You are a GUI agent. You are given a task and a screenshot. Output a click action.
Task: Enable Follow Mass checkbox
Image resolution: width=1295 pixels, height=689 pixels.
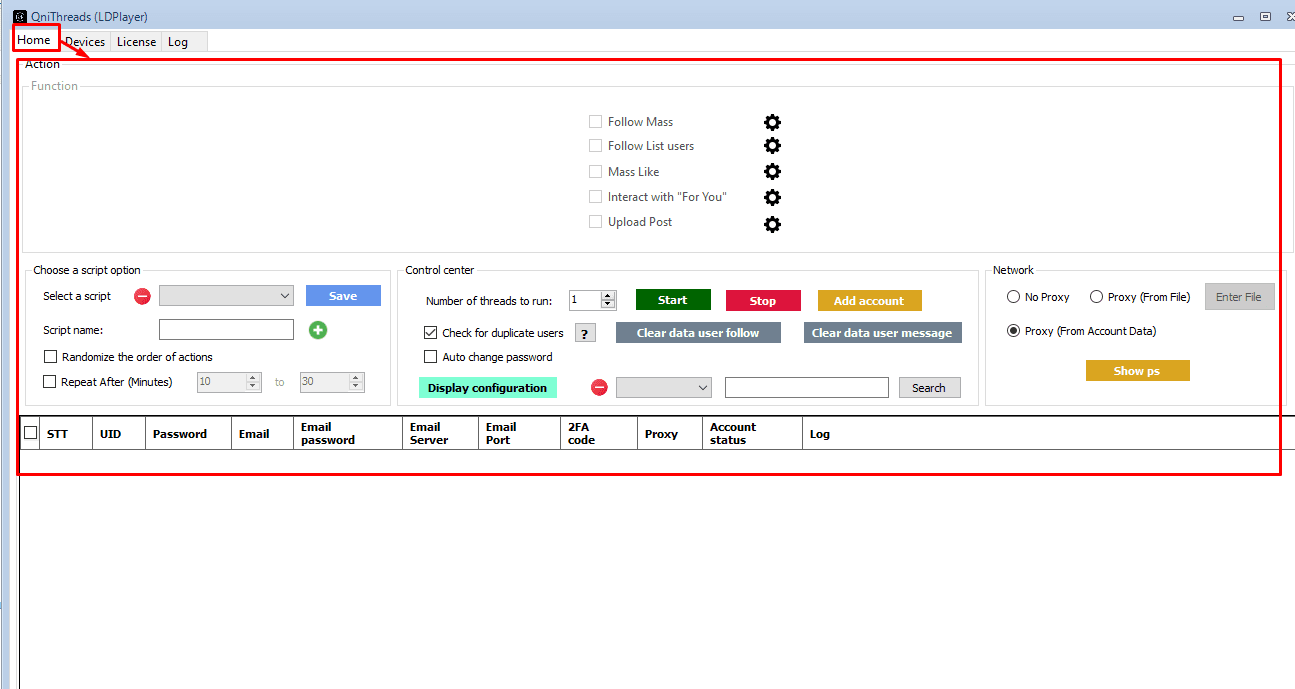pyautogui.click(x=595, y=121)
